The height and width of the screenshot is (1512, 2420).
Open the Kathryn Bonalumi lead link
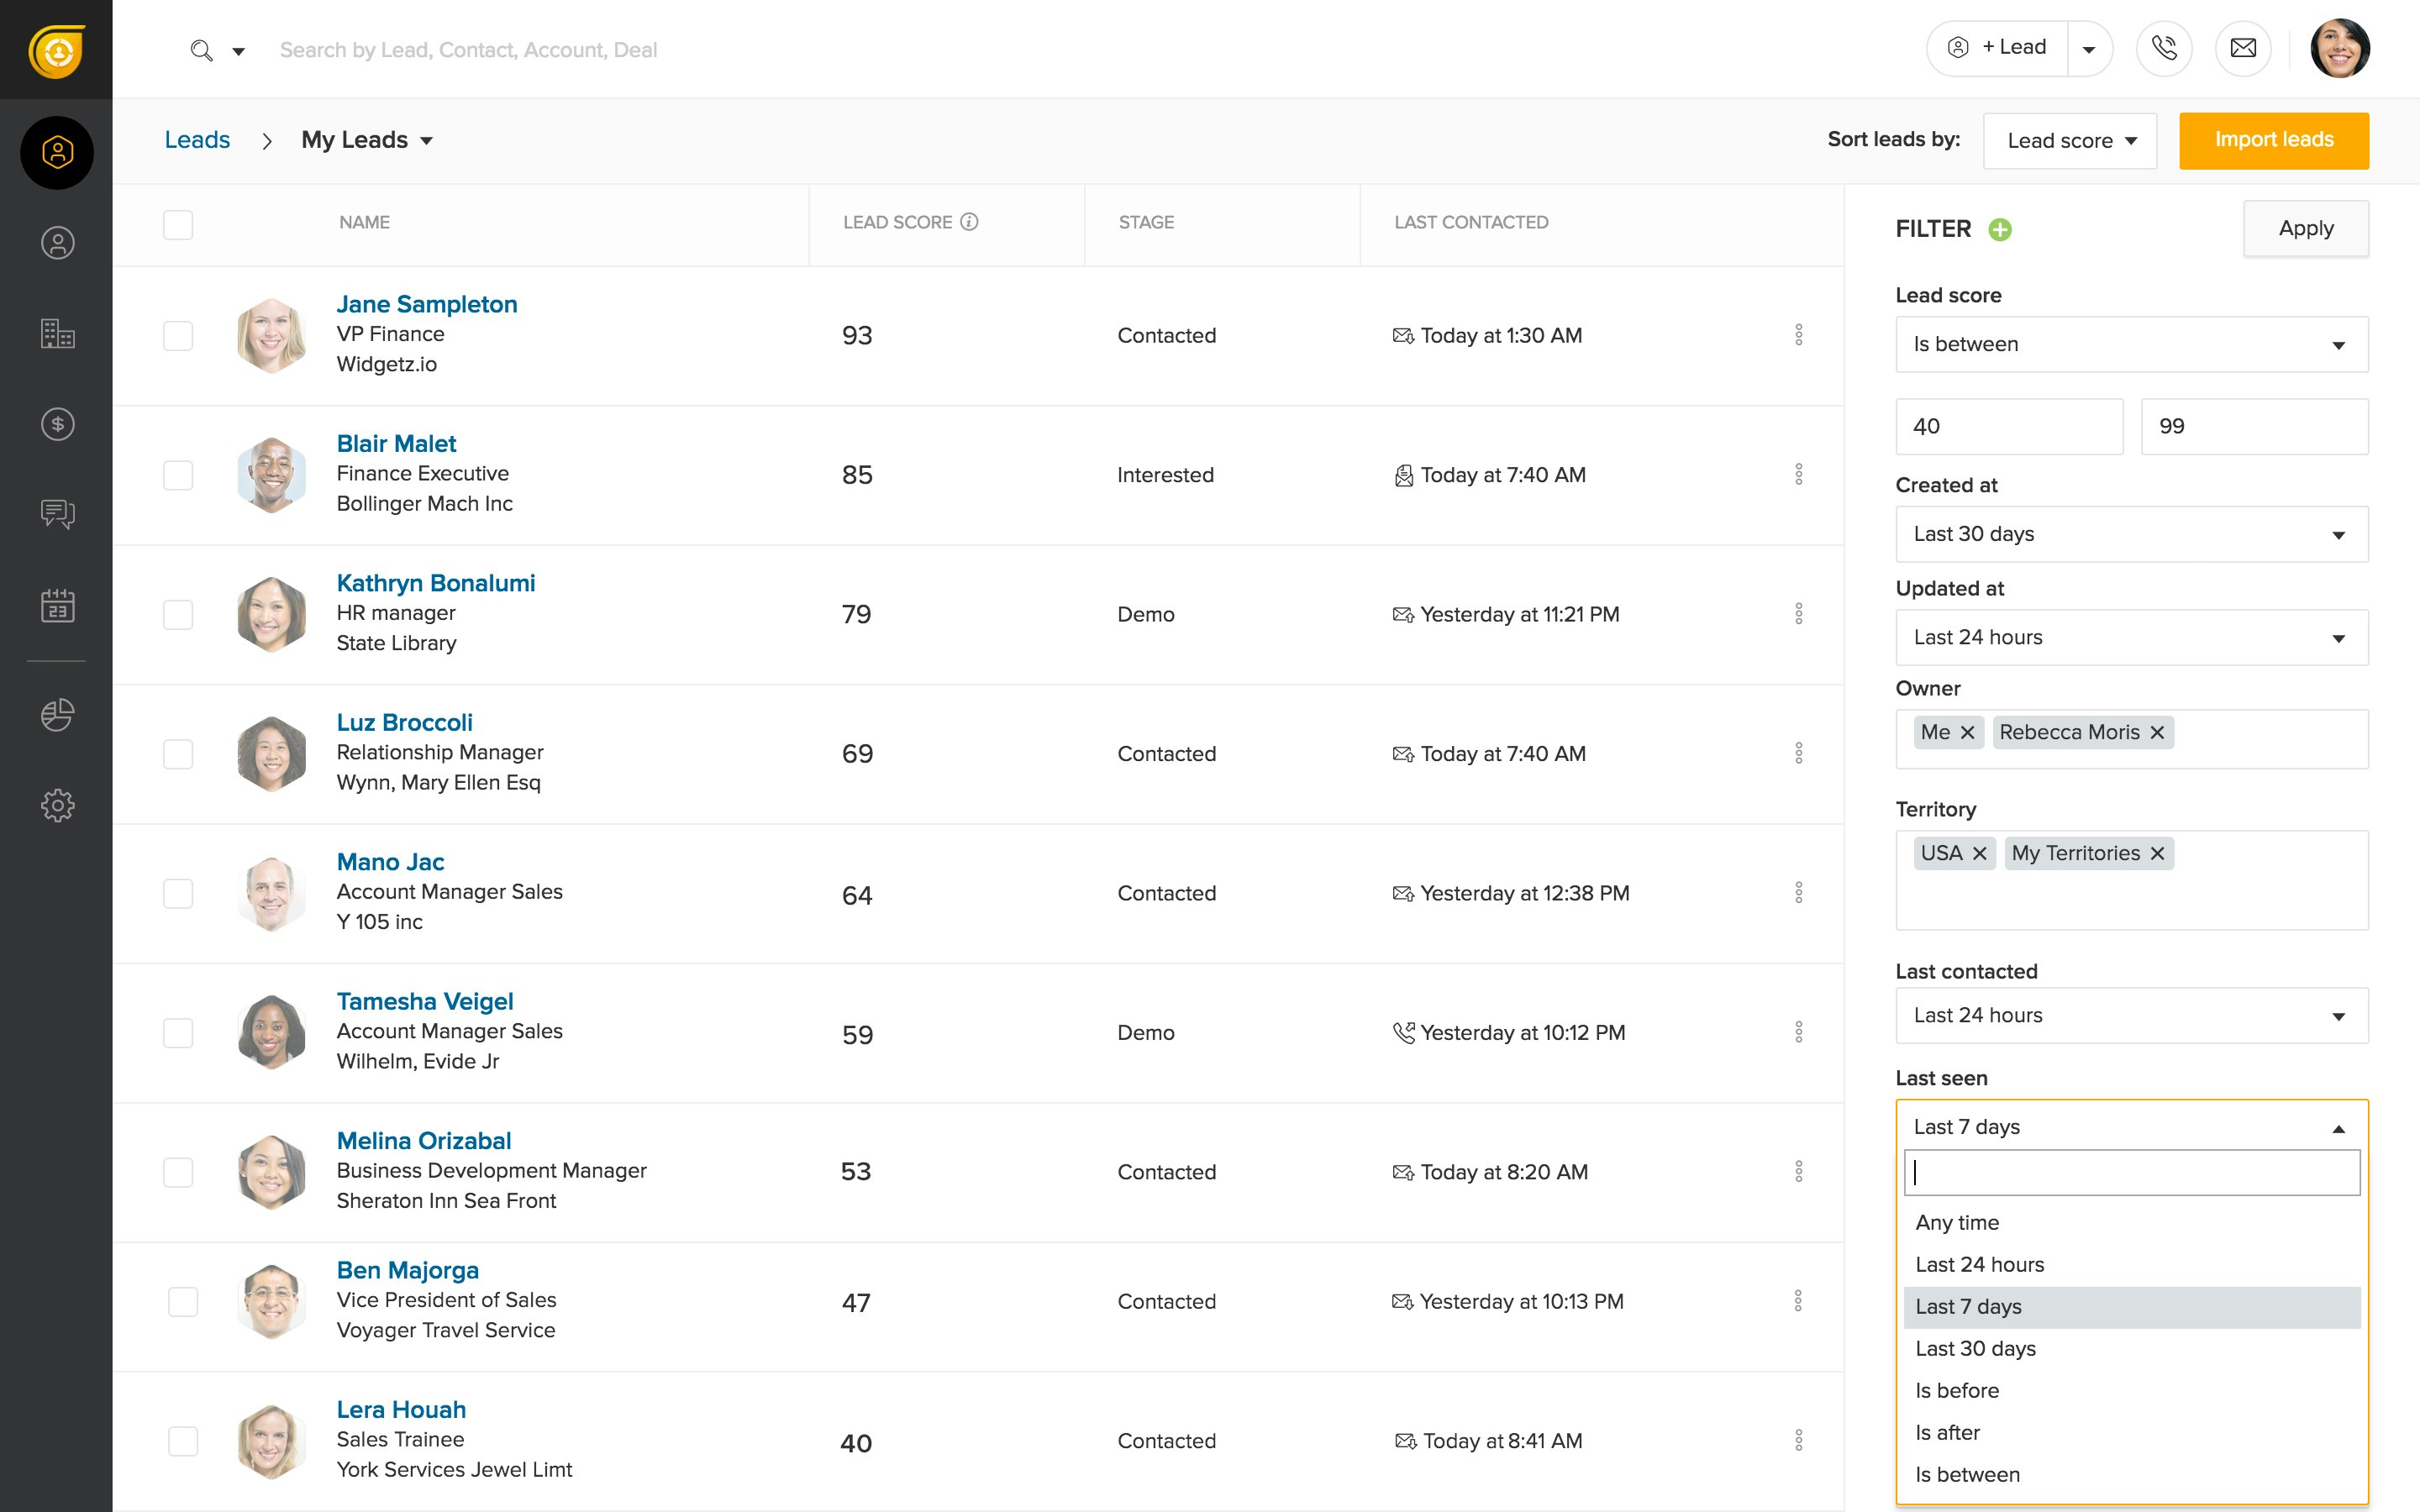click(435, 583)
